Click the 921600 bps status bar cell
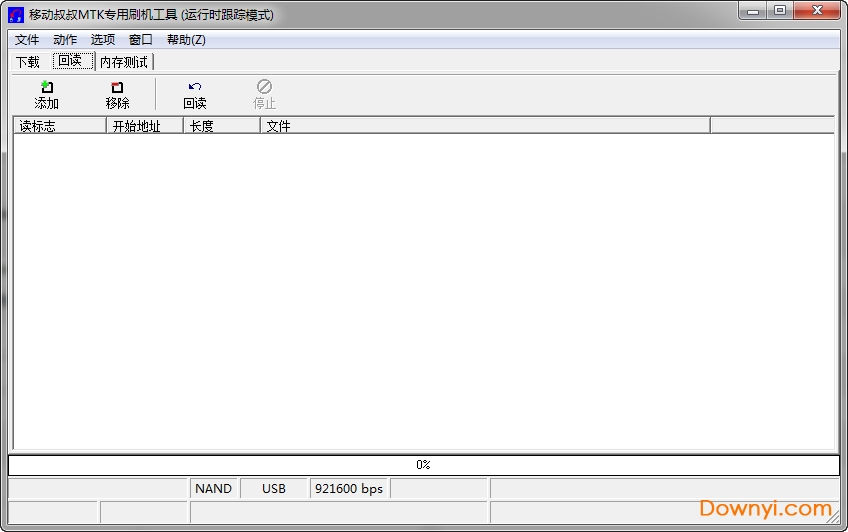848x532 pixels. pyautogui.click(x=349, y=489)
